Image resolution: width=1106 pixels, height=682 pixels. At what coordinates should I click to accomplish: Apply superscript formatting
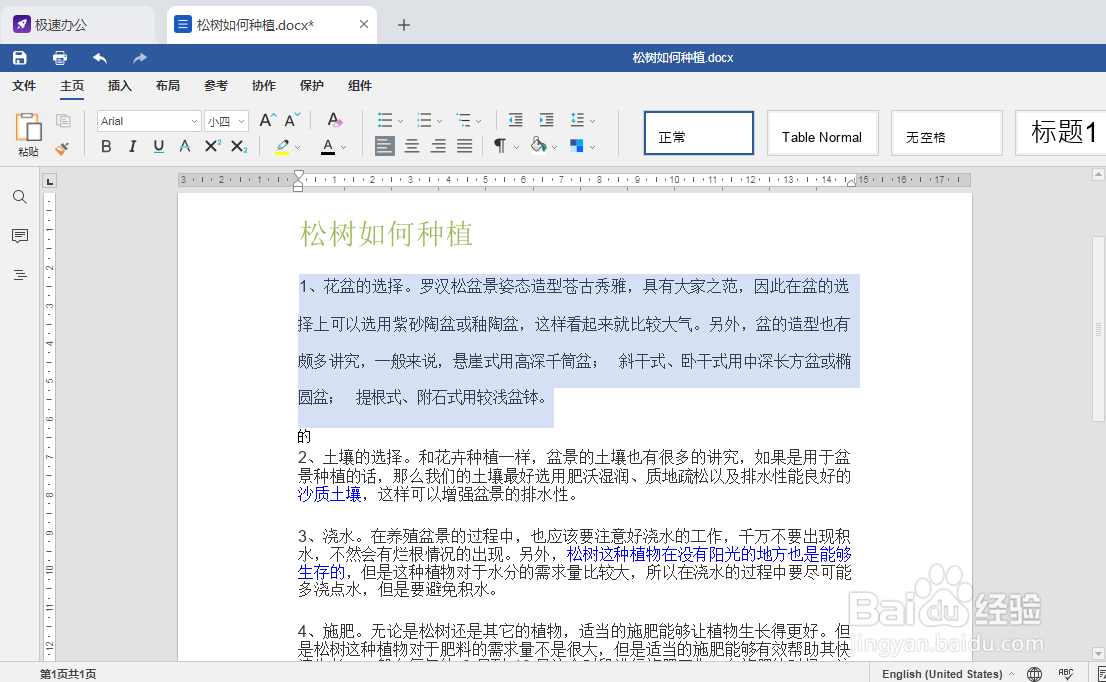(x=212, y=146)
